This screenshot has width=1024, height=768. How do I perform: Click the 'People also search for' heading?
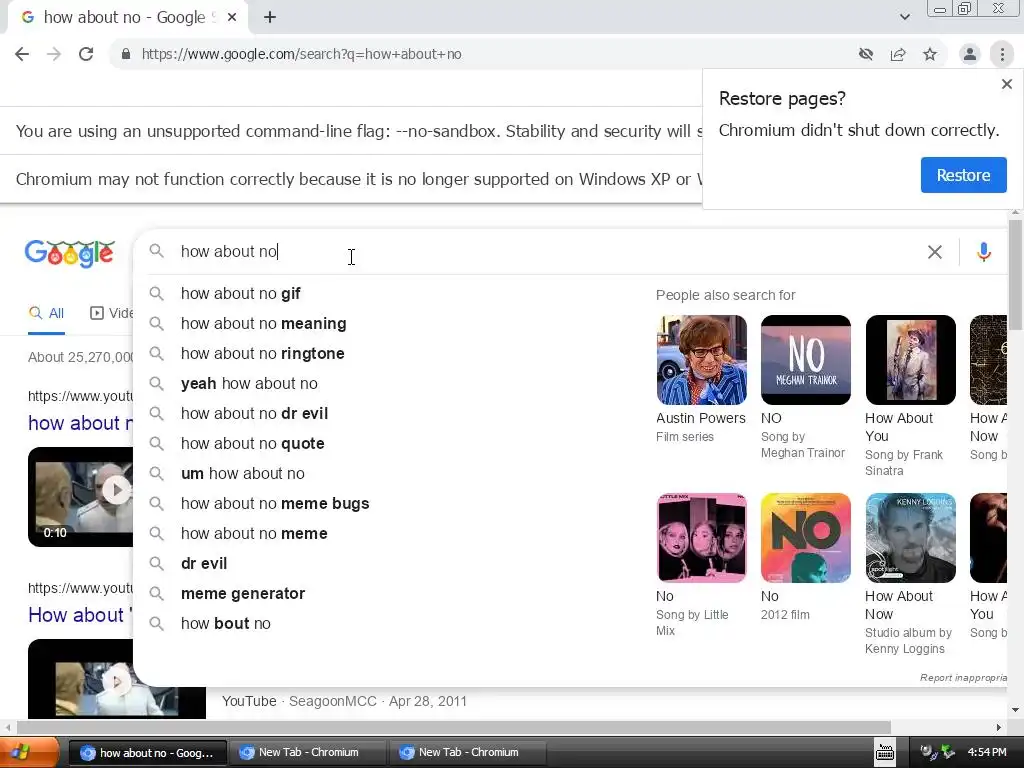tap(726, 295)
